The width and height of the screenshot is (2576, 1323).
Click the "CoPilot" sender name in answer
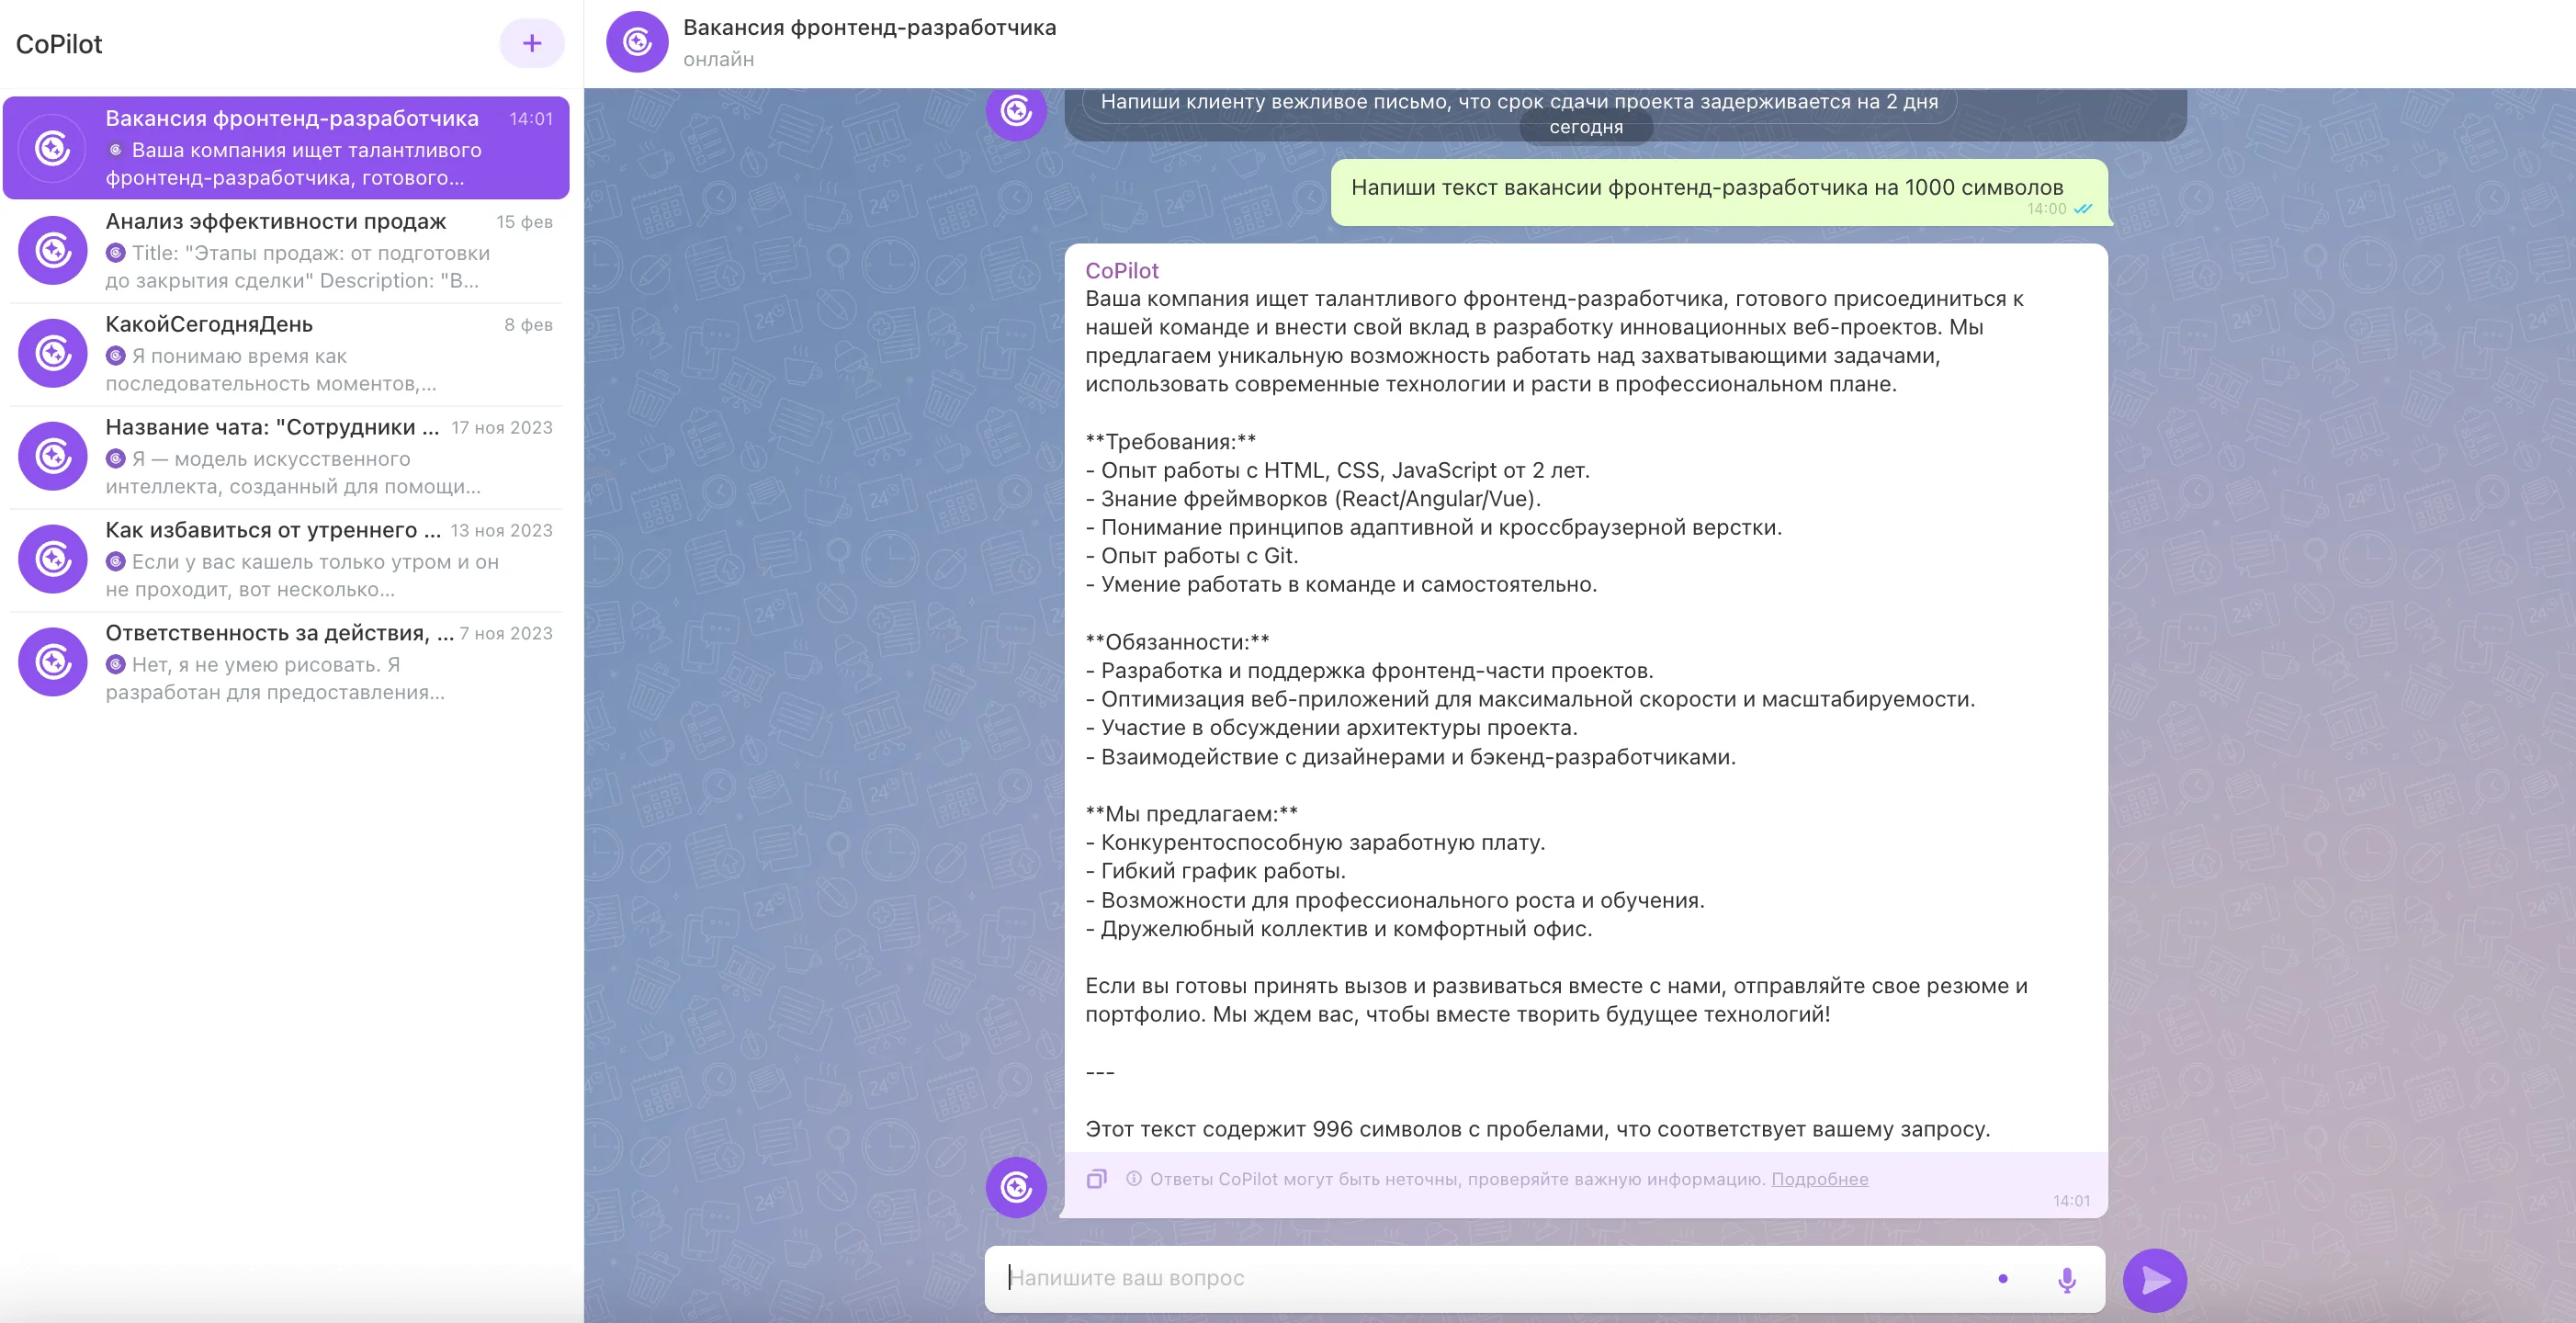coord(1121,270)
